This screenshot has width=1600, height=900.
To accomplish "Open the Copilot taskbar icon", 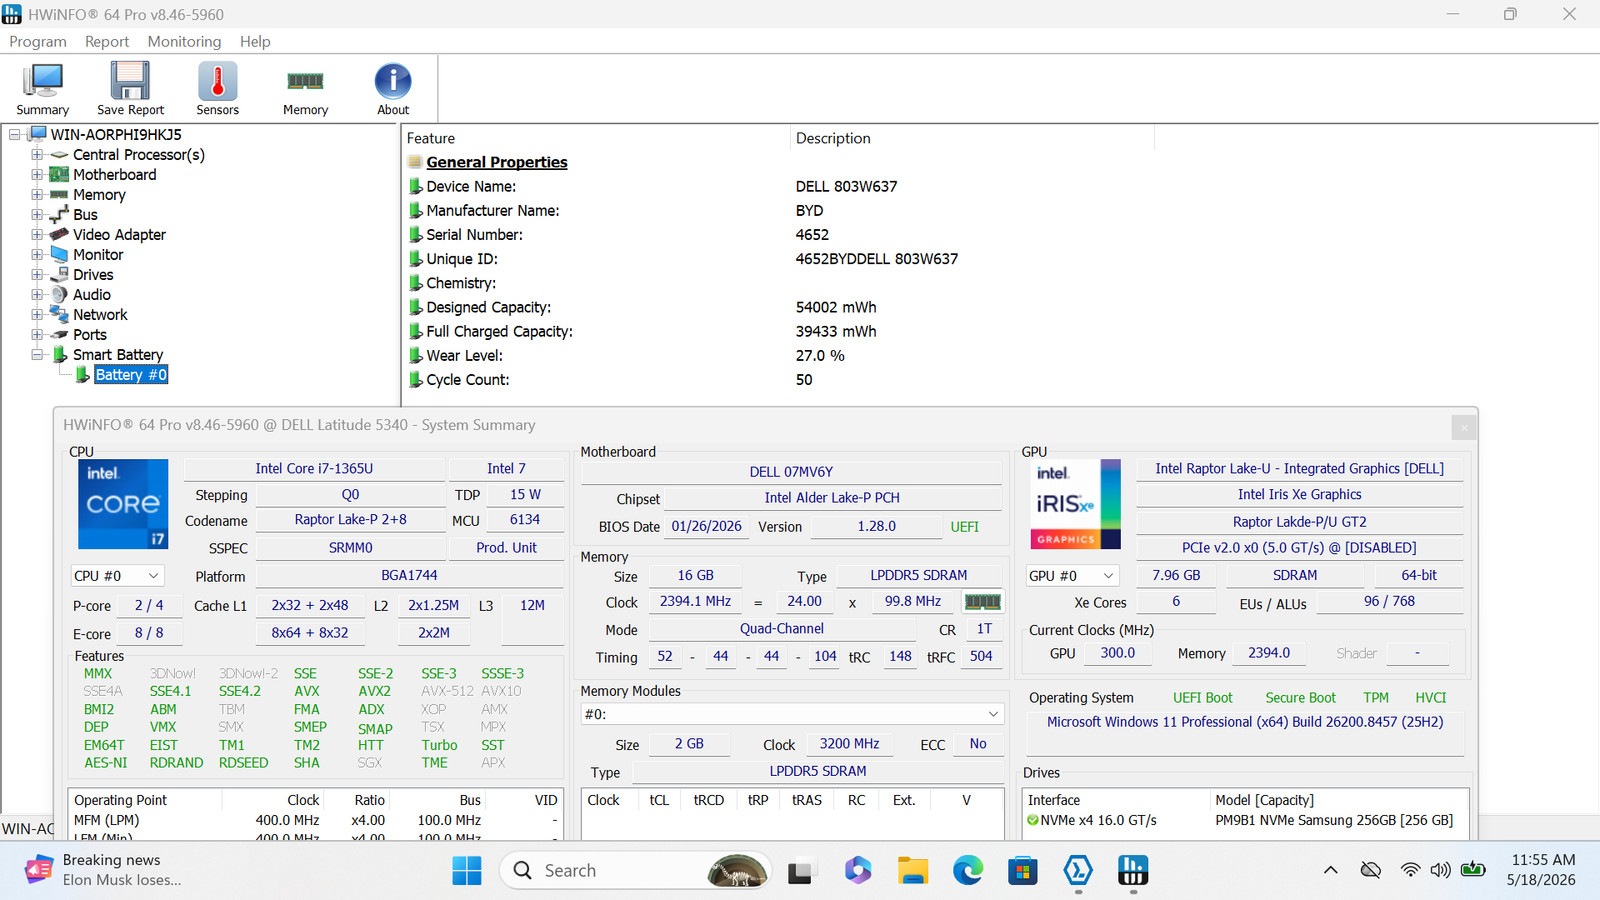I will point(857,871).
